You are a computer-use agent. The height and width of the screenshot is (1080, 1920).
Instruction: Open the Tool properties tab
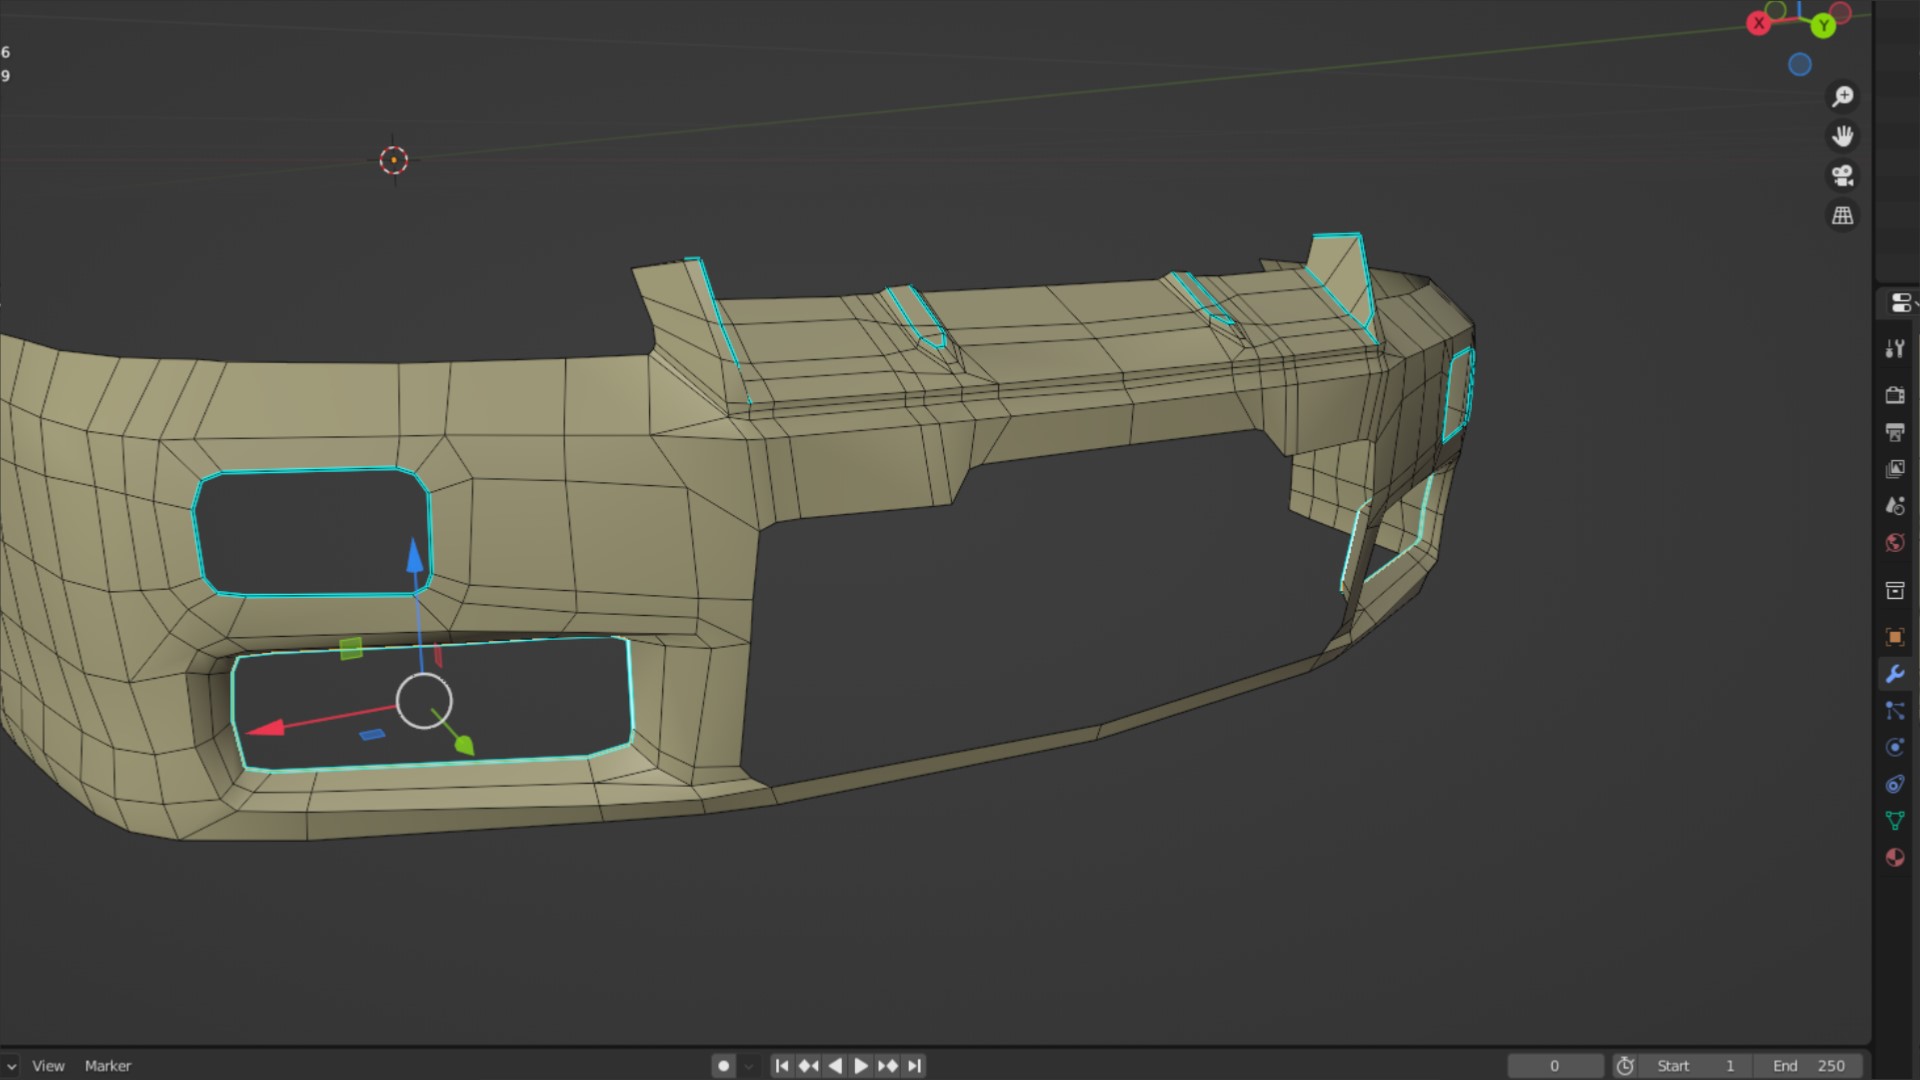coord(1895,349)
